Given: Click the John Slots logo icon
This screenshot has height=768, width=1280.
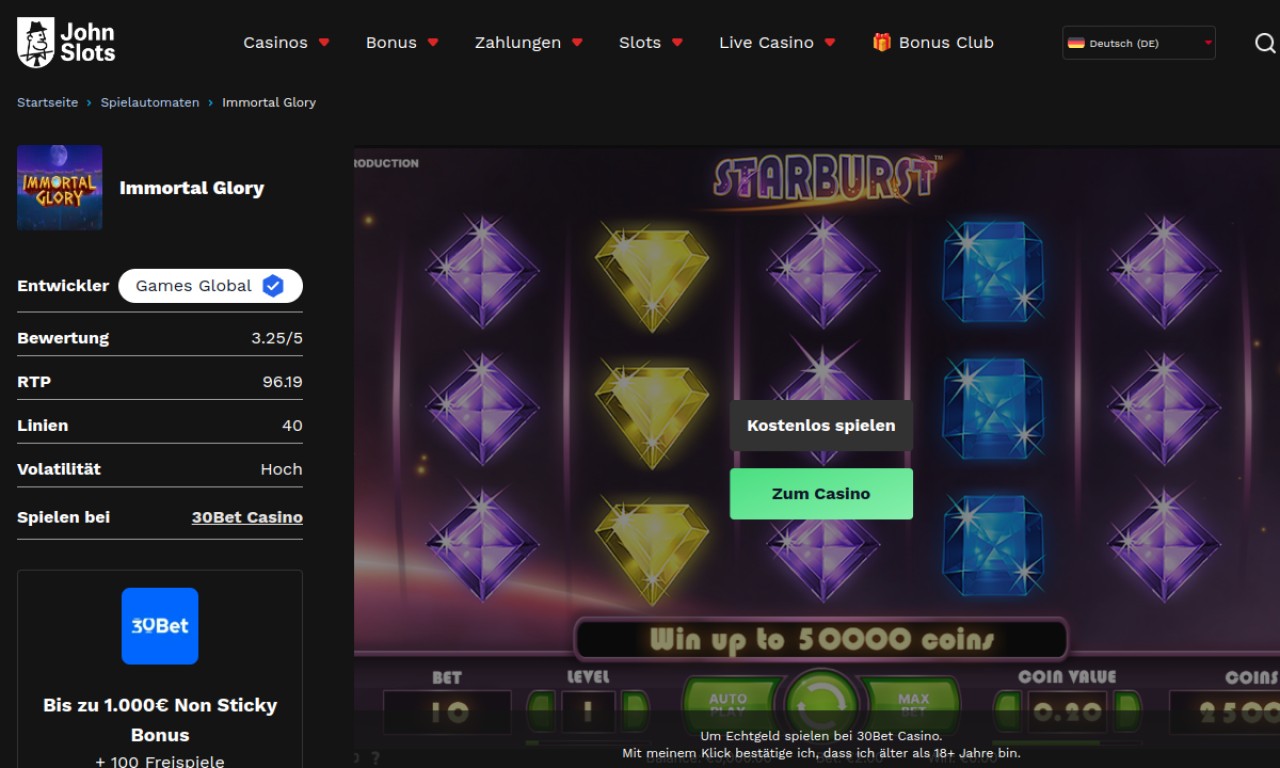Looking at the screenshot, I should tap(36, 42).
